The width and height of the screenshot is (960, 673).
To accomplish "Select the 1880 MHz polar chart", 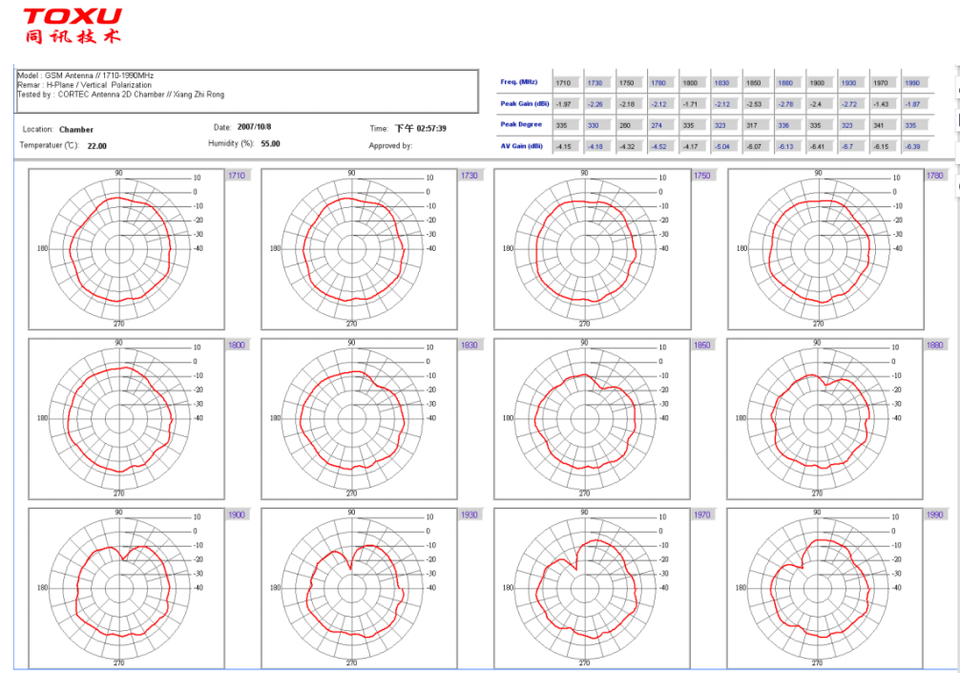I will click(x=825, y=419).
